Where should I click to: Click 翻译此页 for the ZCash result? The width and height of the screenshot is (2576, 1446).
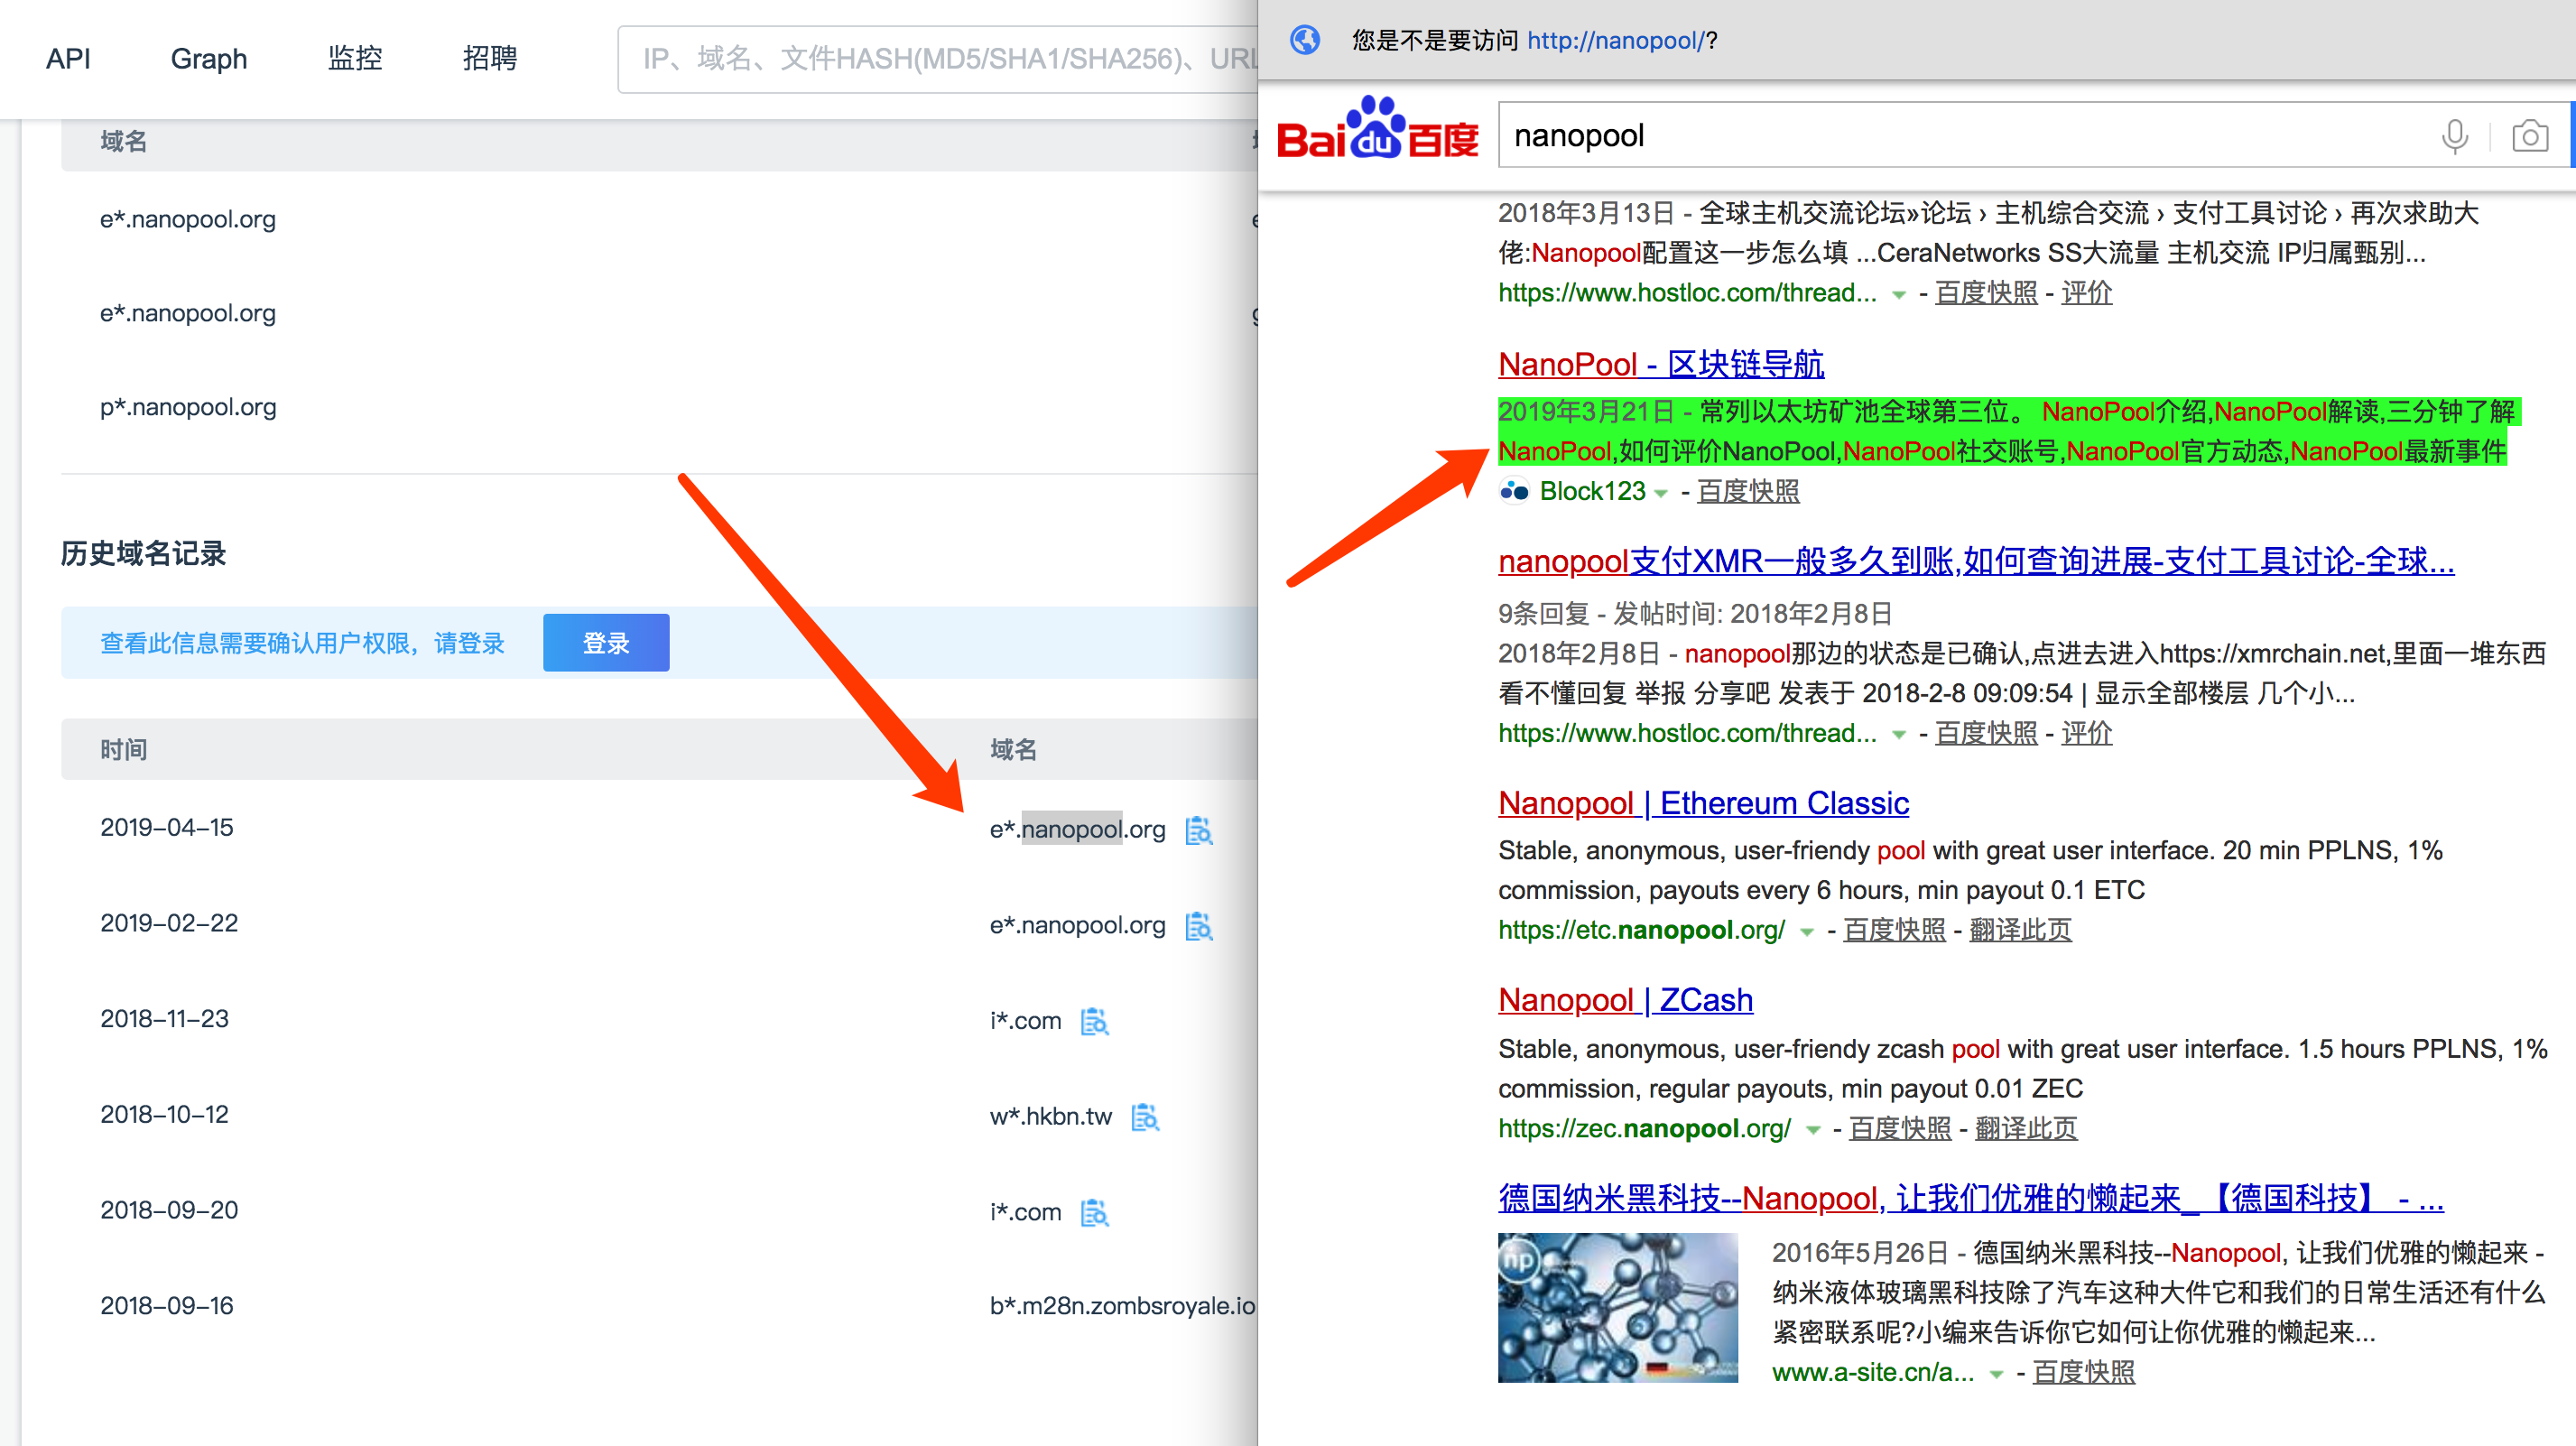pyautogui.click(x=2026, y=1128)
